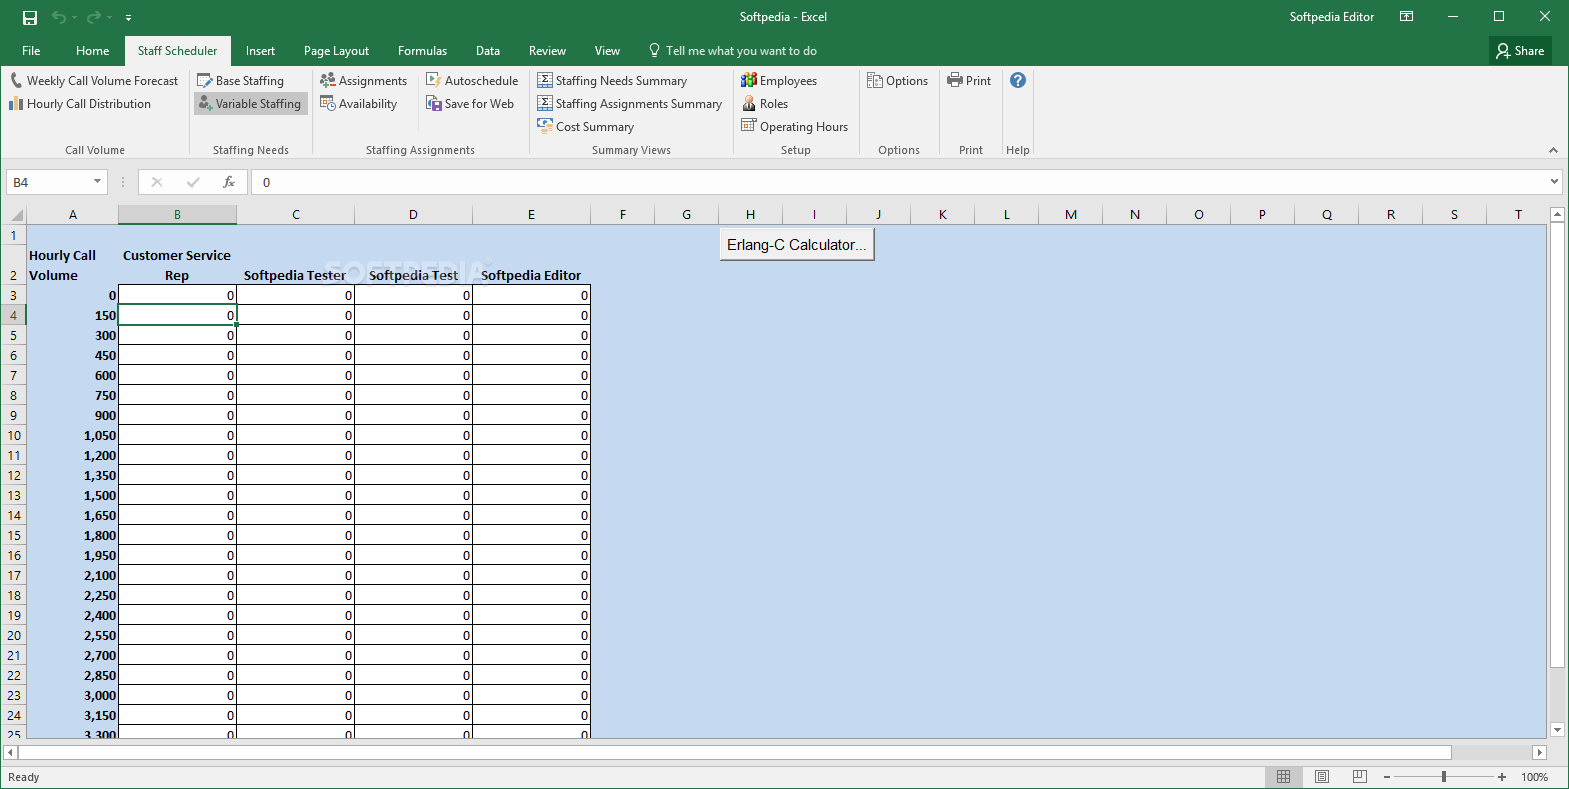Open the Erlang-C Calculator
The width and height of the screenshot is (1569, 789).
(x=797, y=245)
